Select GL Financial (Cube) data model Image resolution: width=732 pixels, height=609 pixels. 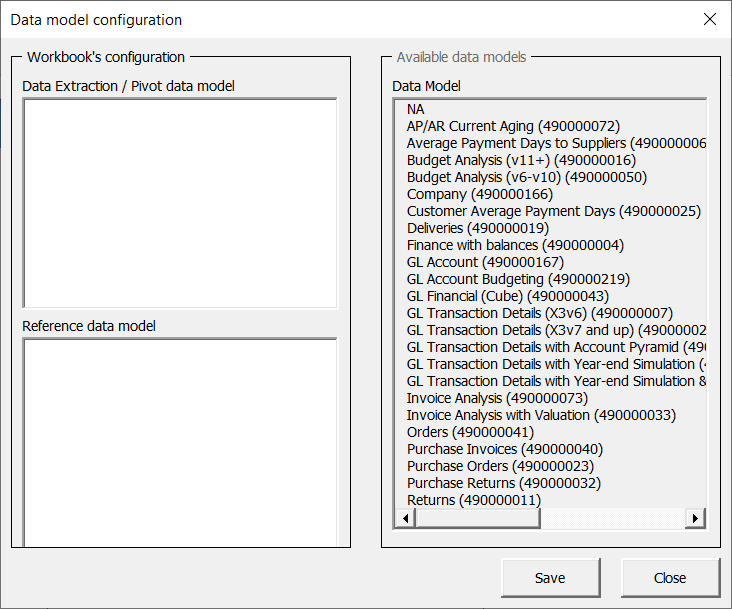click(507, 296)
